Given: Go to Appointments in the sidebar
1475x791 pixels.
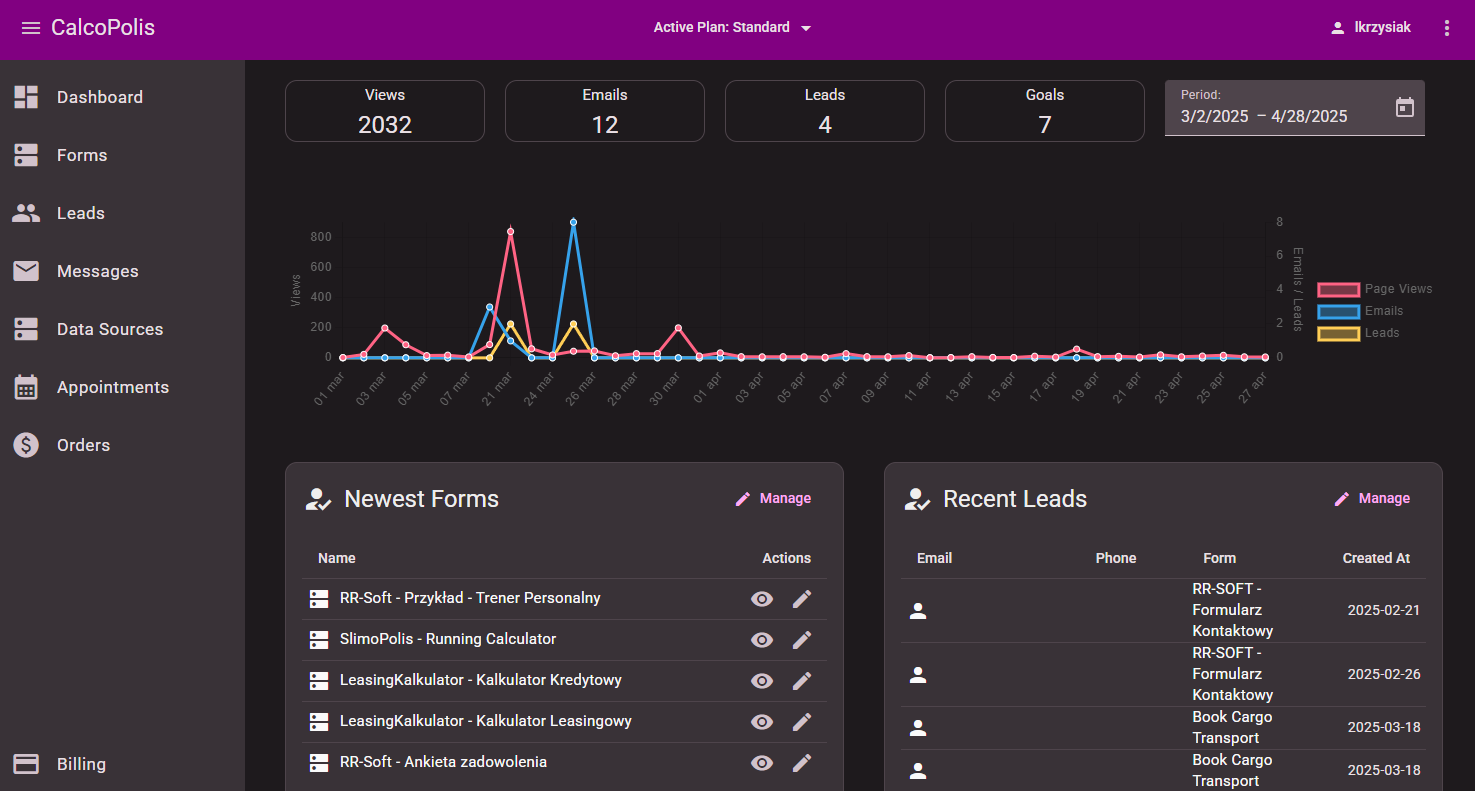Looking at the screenshot, I should click(x=112, y=387).
